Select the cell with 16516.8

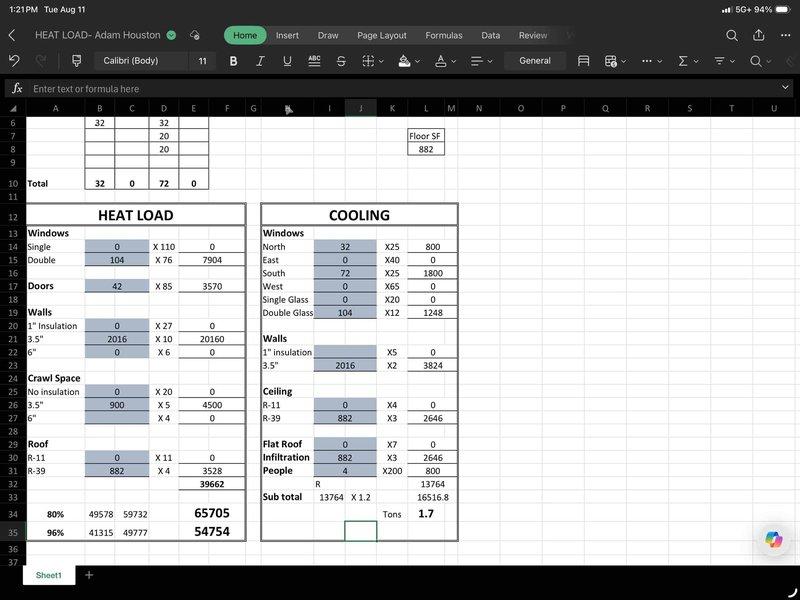[433, 497]
